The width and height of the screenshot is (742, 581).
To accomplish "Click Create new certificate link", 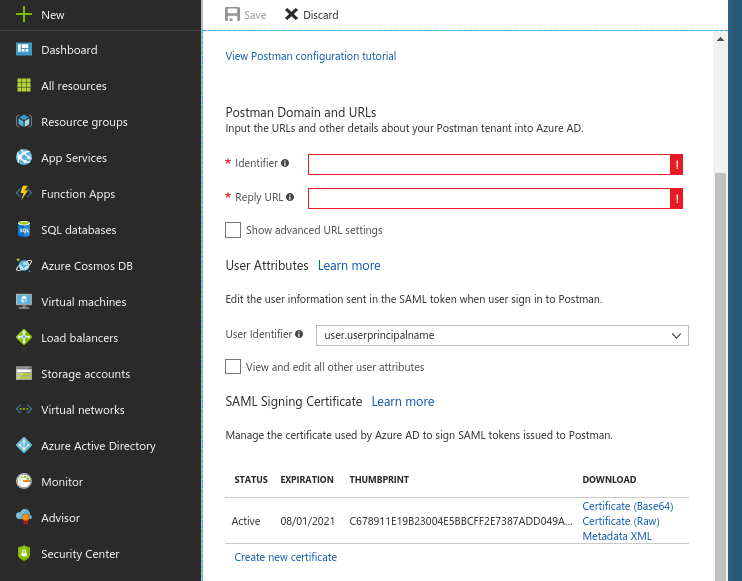I will coord(286,557).
